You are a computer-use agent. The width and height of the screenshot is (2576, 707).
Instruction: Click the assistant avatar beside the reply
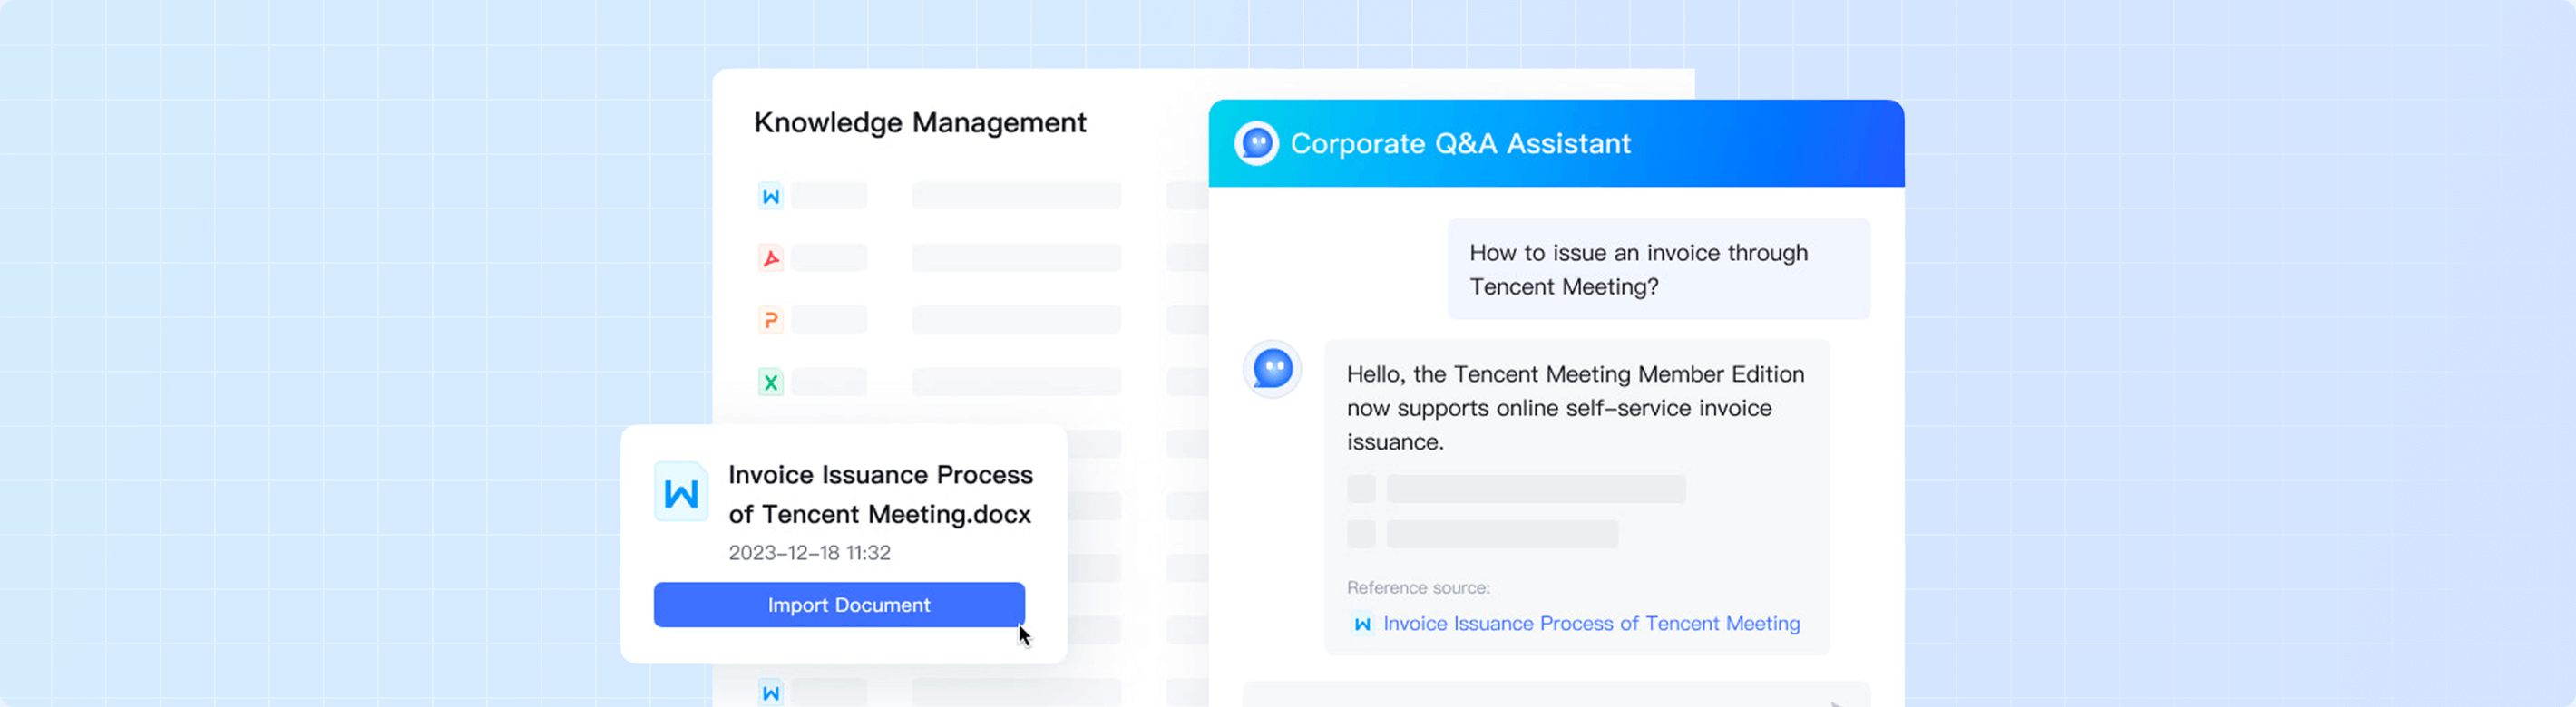1272,369
